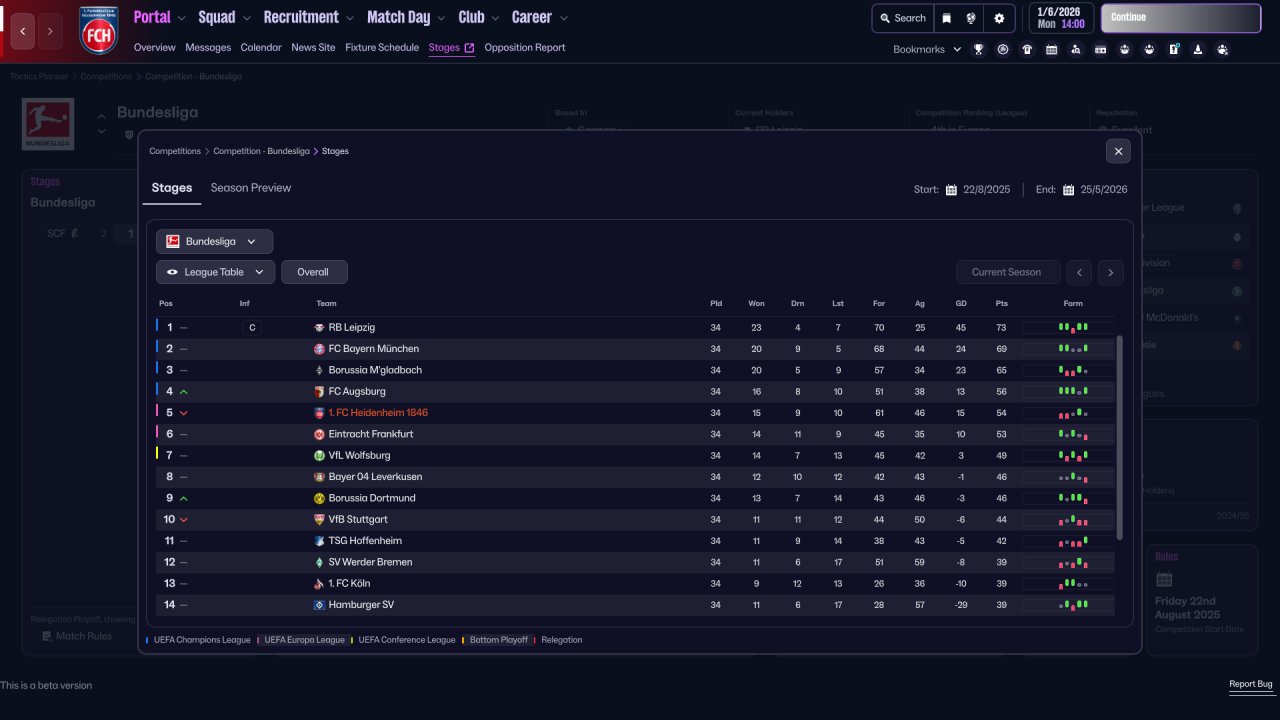Click the date and time display
Viewport: 1280px width, 720px height.
[x=1060, y=18]
